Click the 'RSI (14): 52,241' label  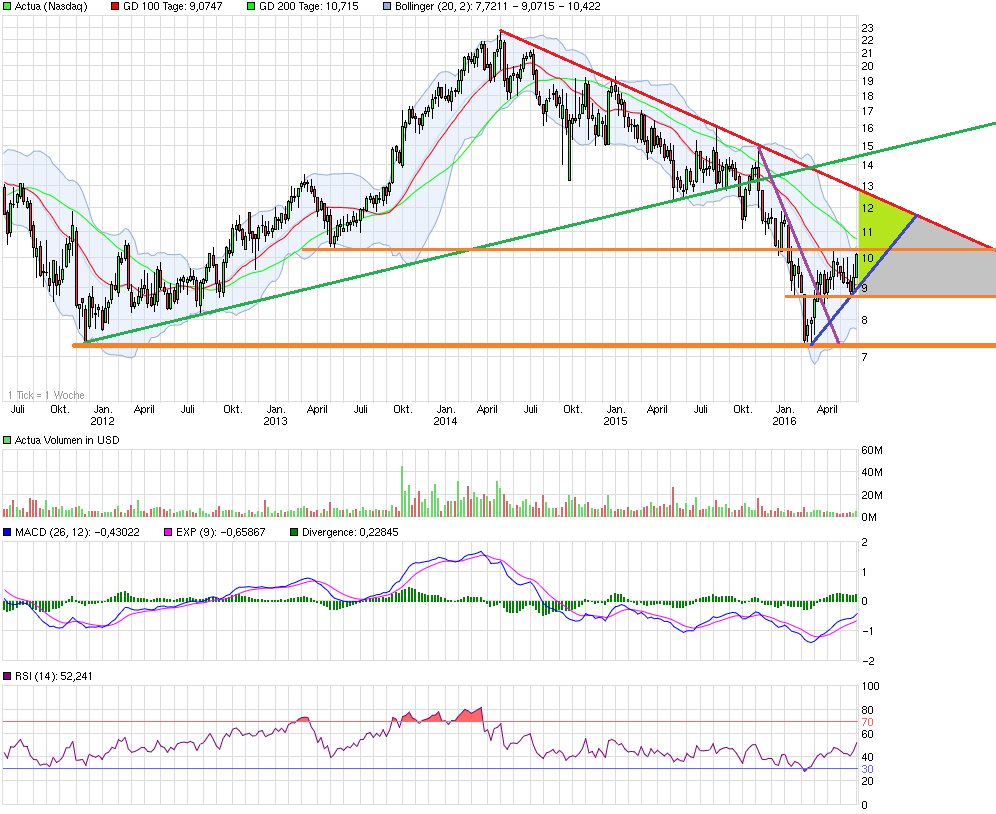click(55, 677)
